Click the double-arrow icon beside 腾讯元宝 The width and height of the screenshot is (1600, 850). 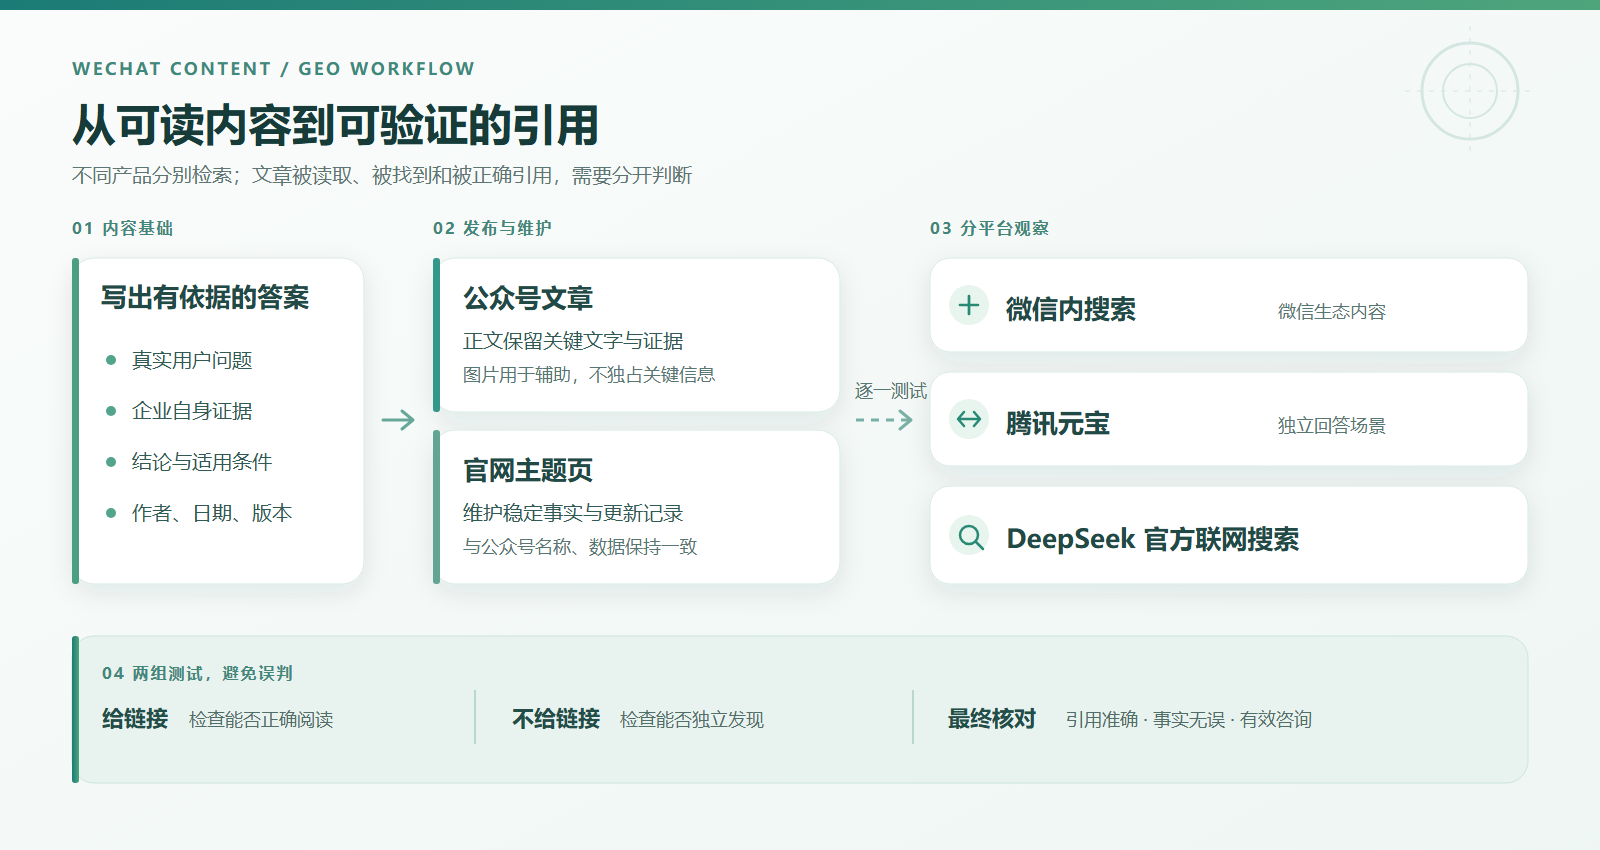coord(969,419)
